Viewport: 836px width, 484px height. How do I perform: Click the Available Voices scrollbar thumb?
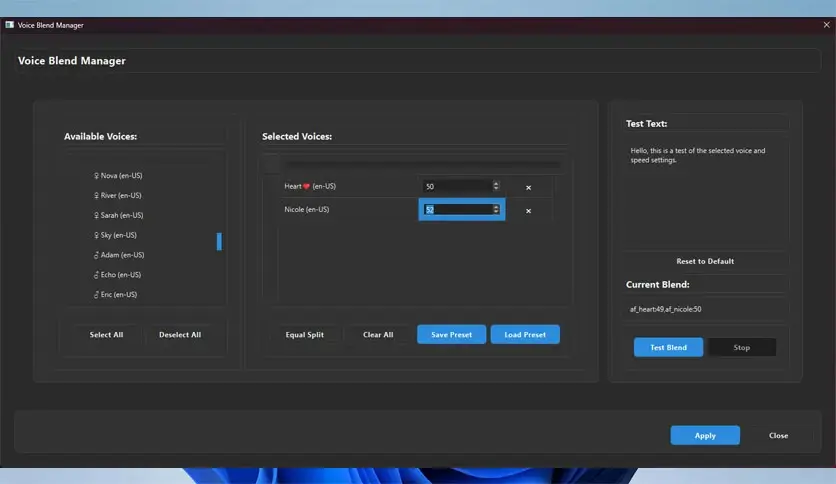click(x=219, y=241)
